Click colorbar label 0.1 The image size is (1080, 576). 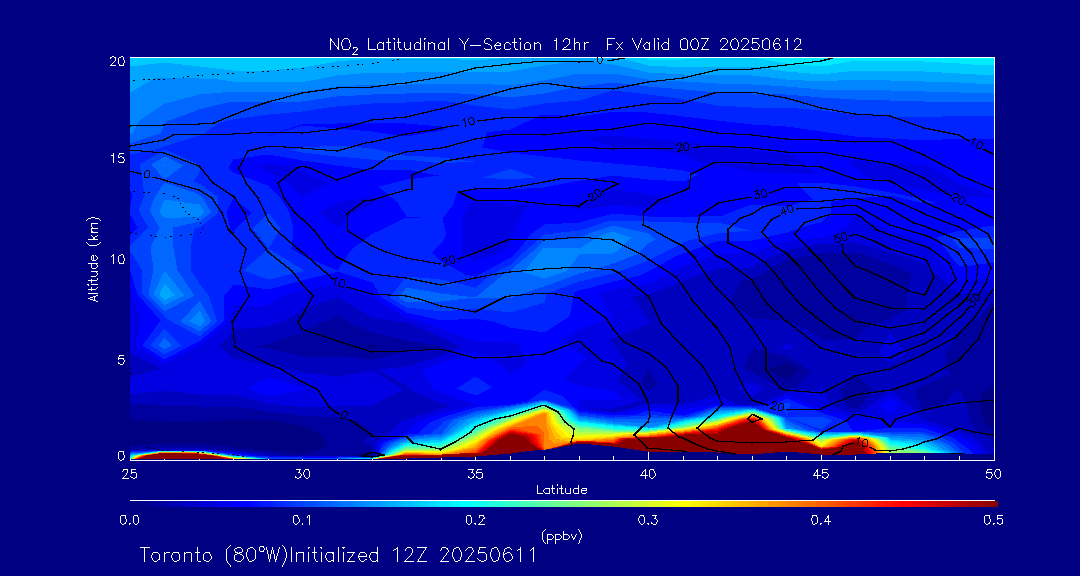click(x=302, y=520)
